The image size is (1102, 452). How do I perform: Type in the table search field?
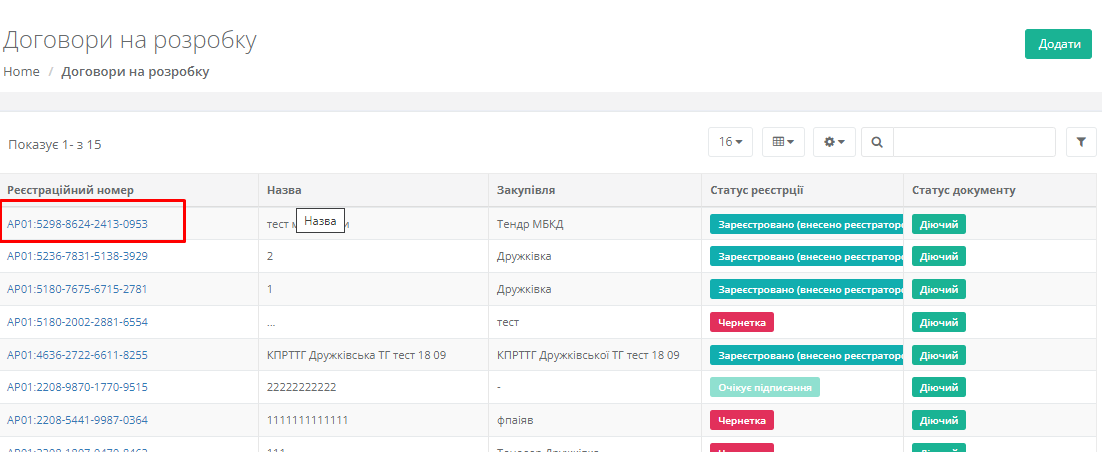point(973,142)
